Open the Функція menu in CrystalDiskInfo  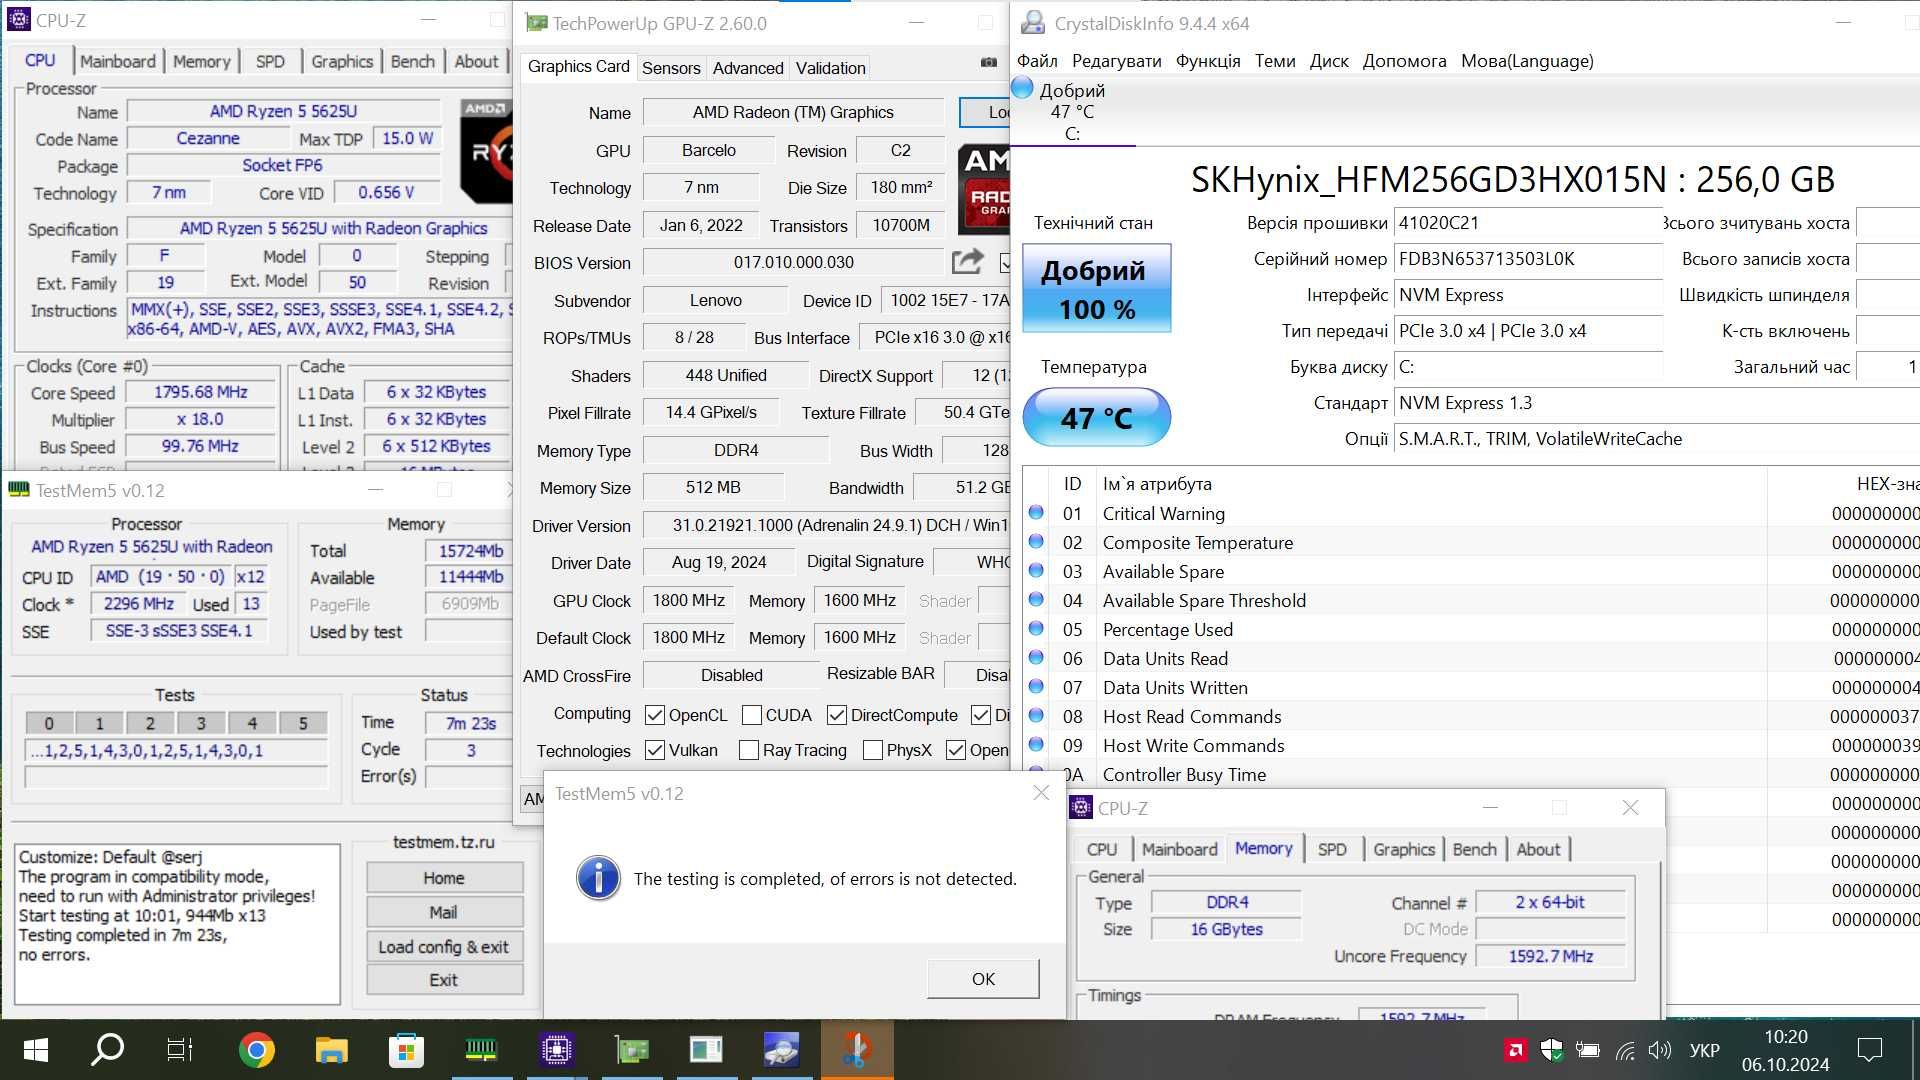[1208, 61]
